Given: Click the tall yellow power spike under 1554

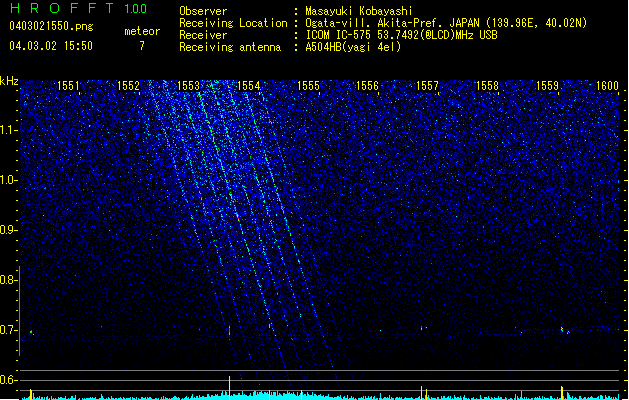Looking at the screenshot, I should (229, 387).
